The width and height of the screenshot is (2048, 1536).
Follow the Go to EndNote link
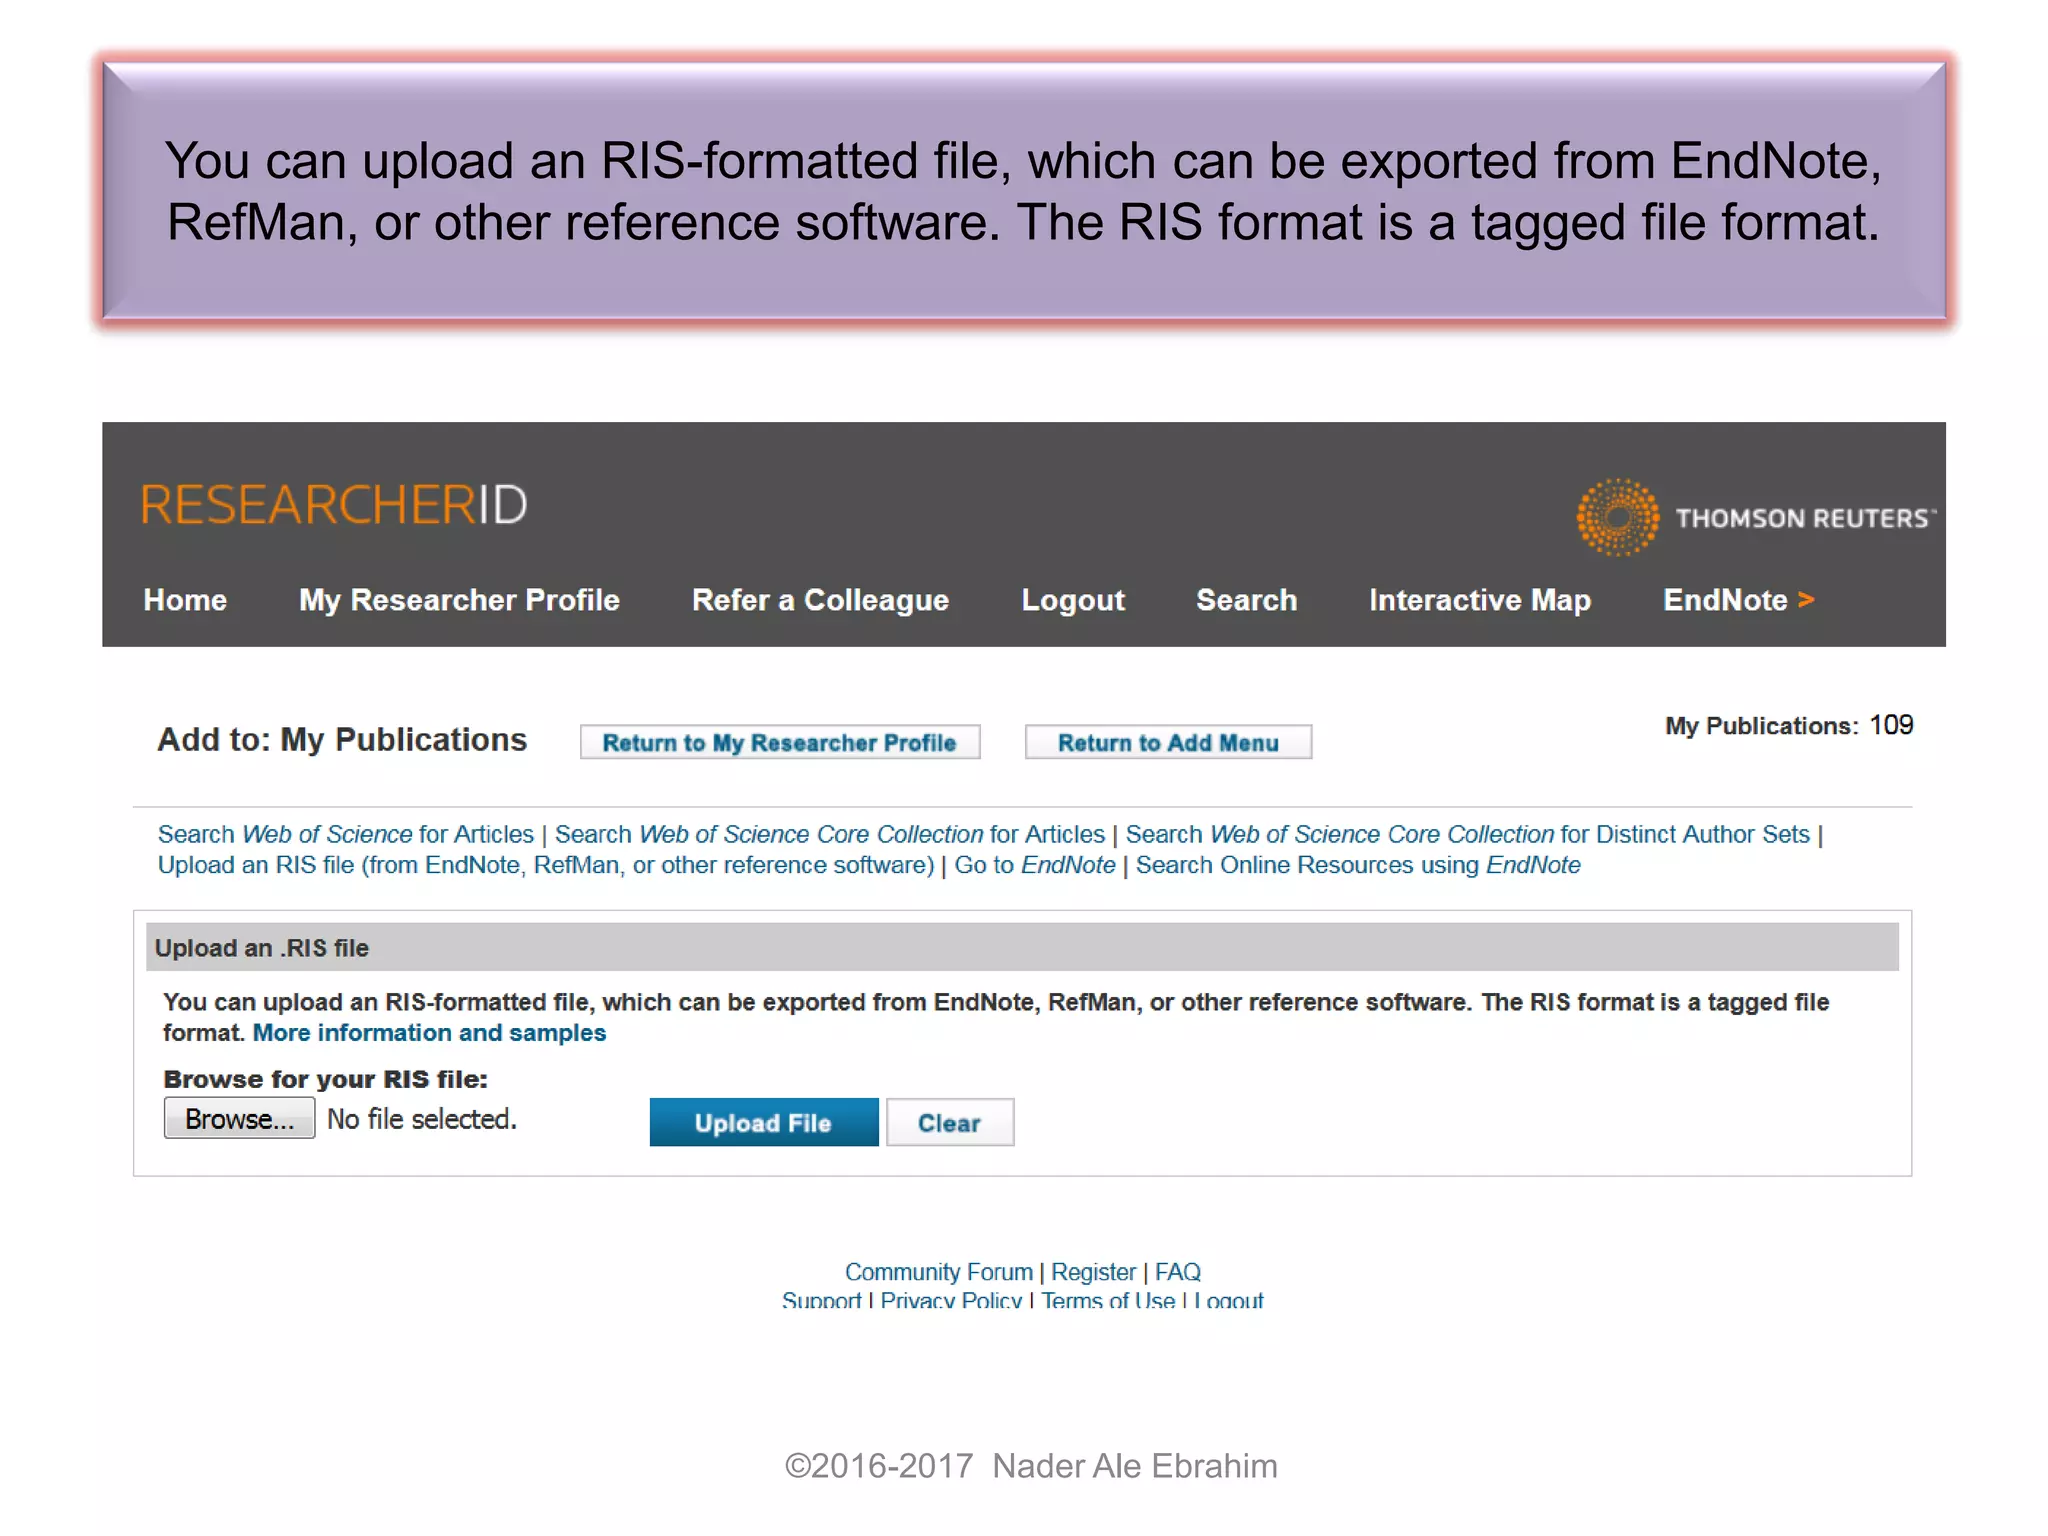[x=1035, y=865]
